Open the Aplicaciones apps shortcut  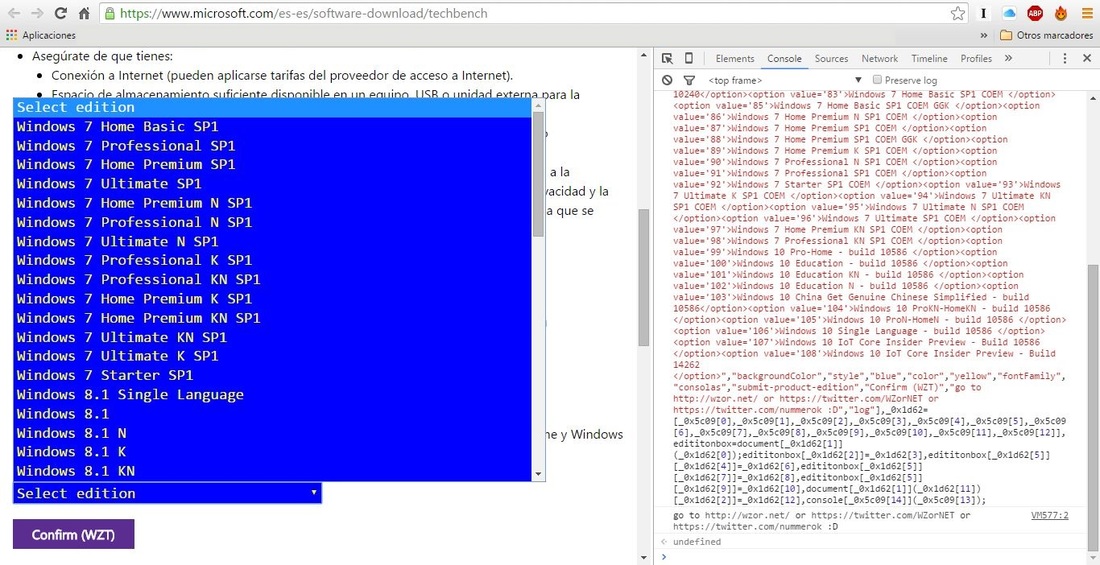[41, 34]
